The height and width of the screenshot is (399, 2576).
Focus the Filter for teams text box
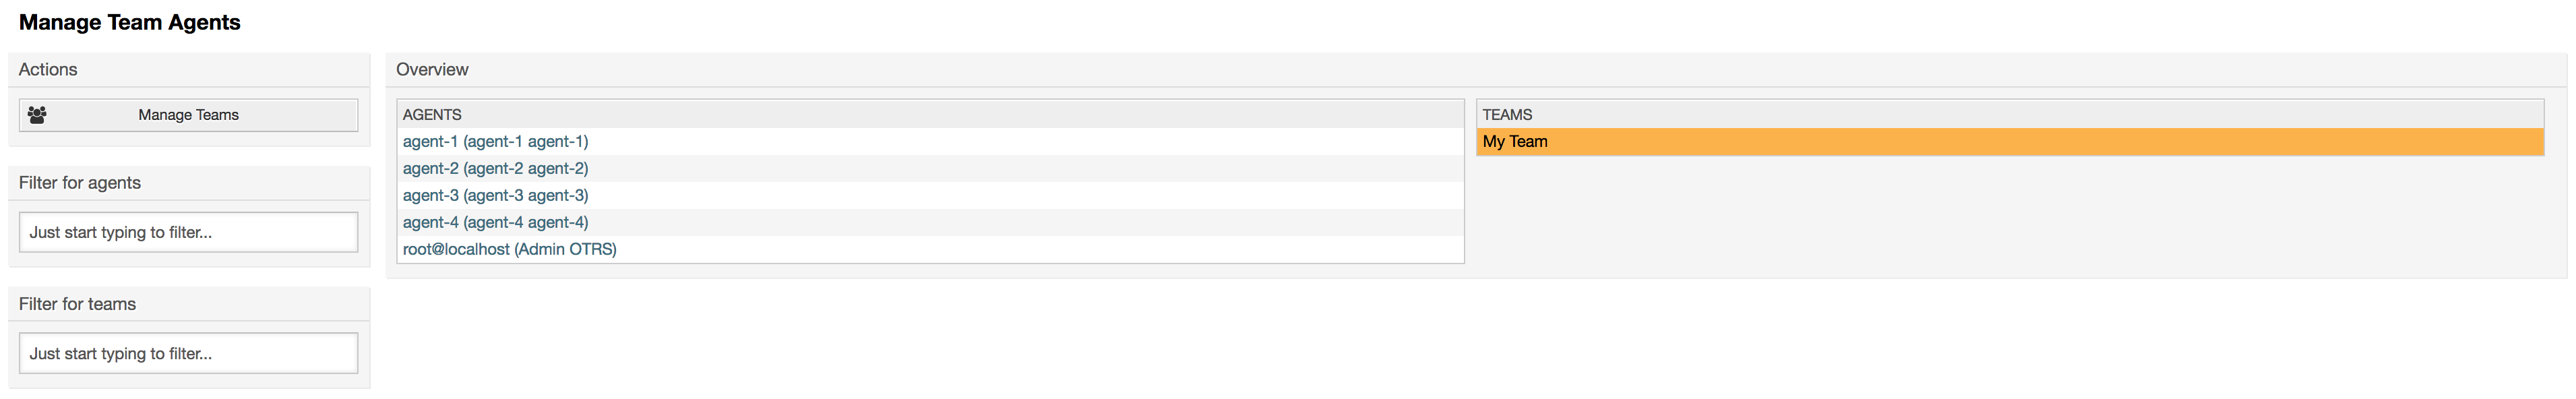tap(188, 353)
